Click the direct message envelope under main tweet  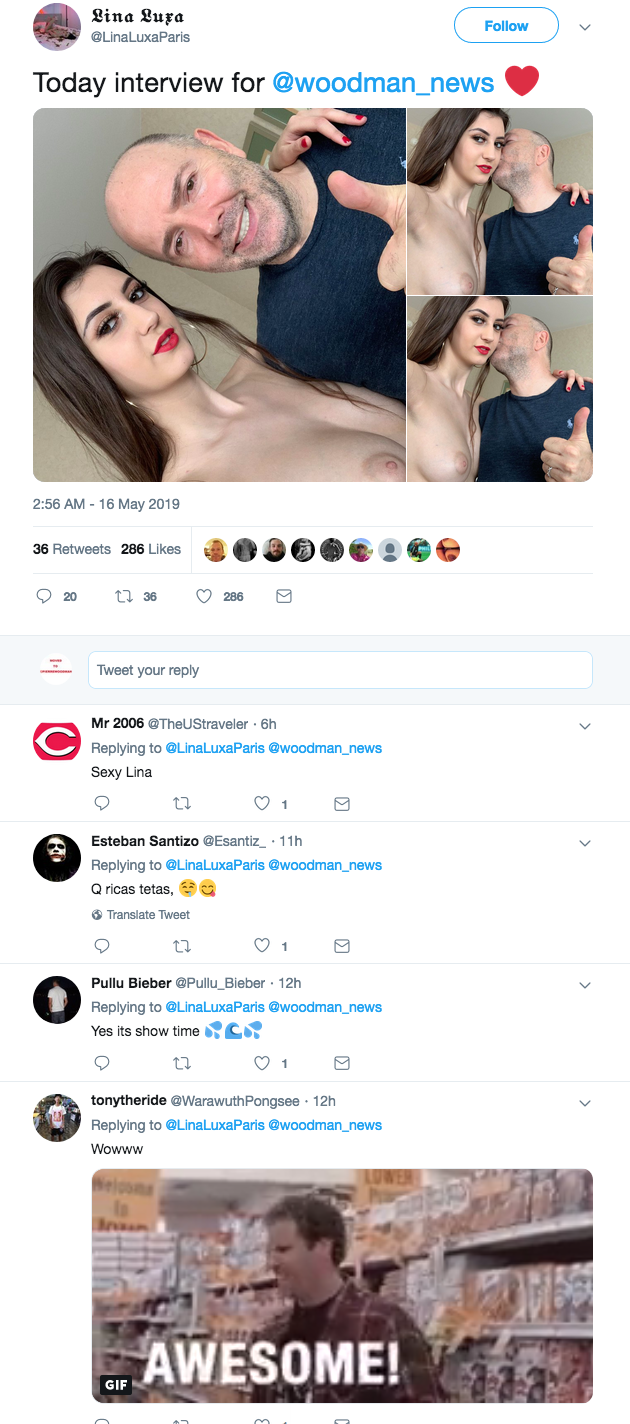283,596
